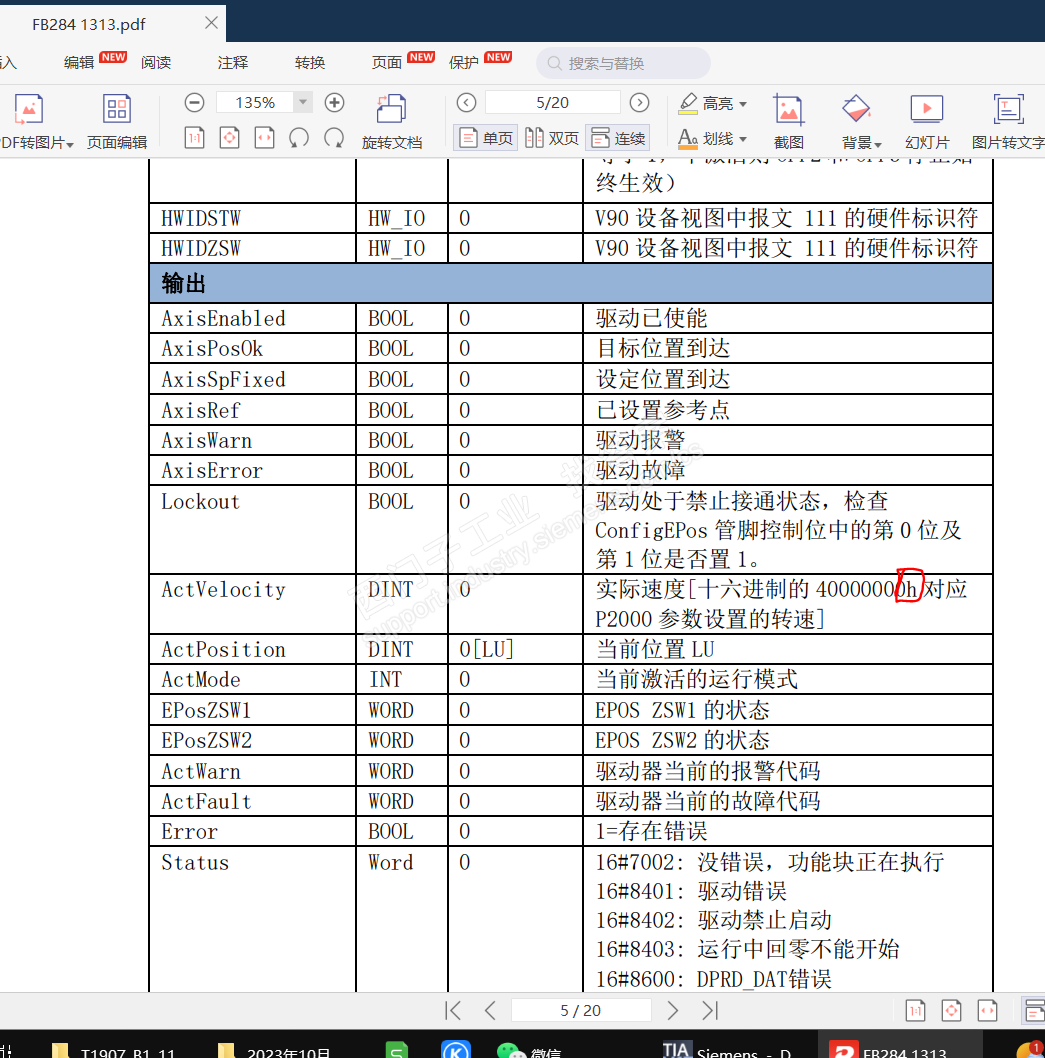Click the zoom value 135% field
The height and width of the screenshot is (1058, 1045).
coord(255,103)
